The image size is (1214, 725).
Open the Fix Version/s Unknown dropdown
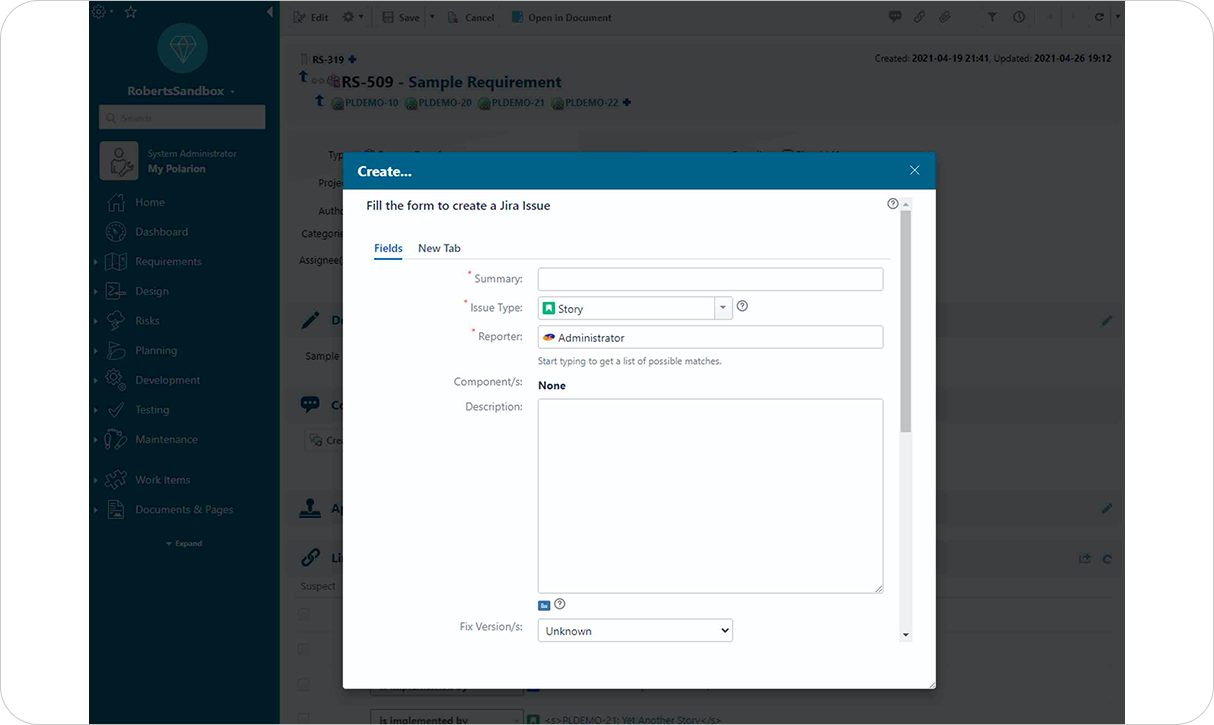[635, 631]
